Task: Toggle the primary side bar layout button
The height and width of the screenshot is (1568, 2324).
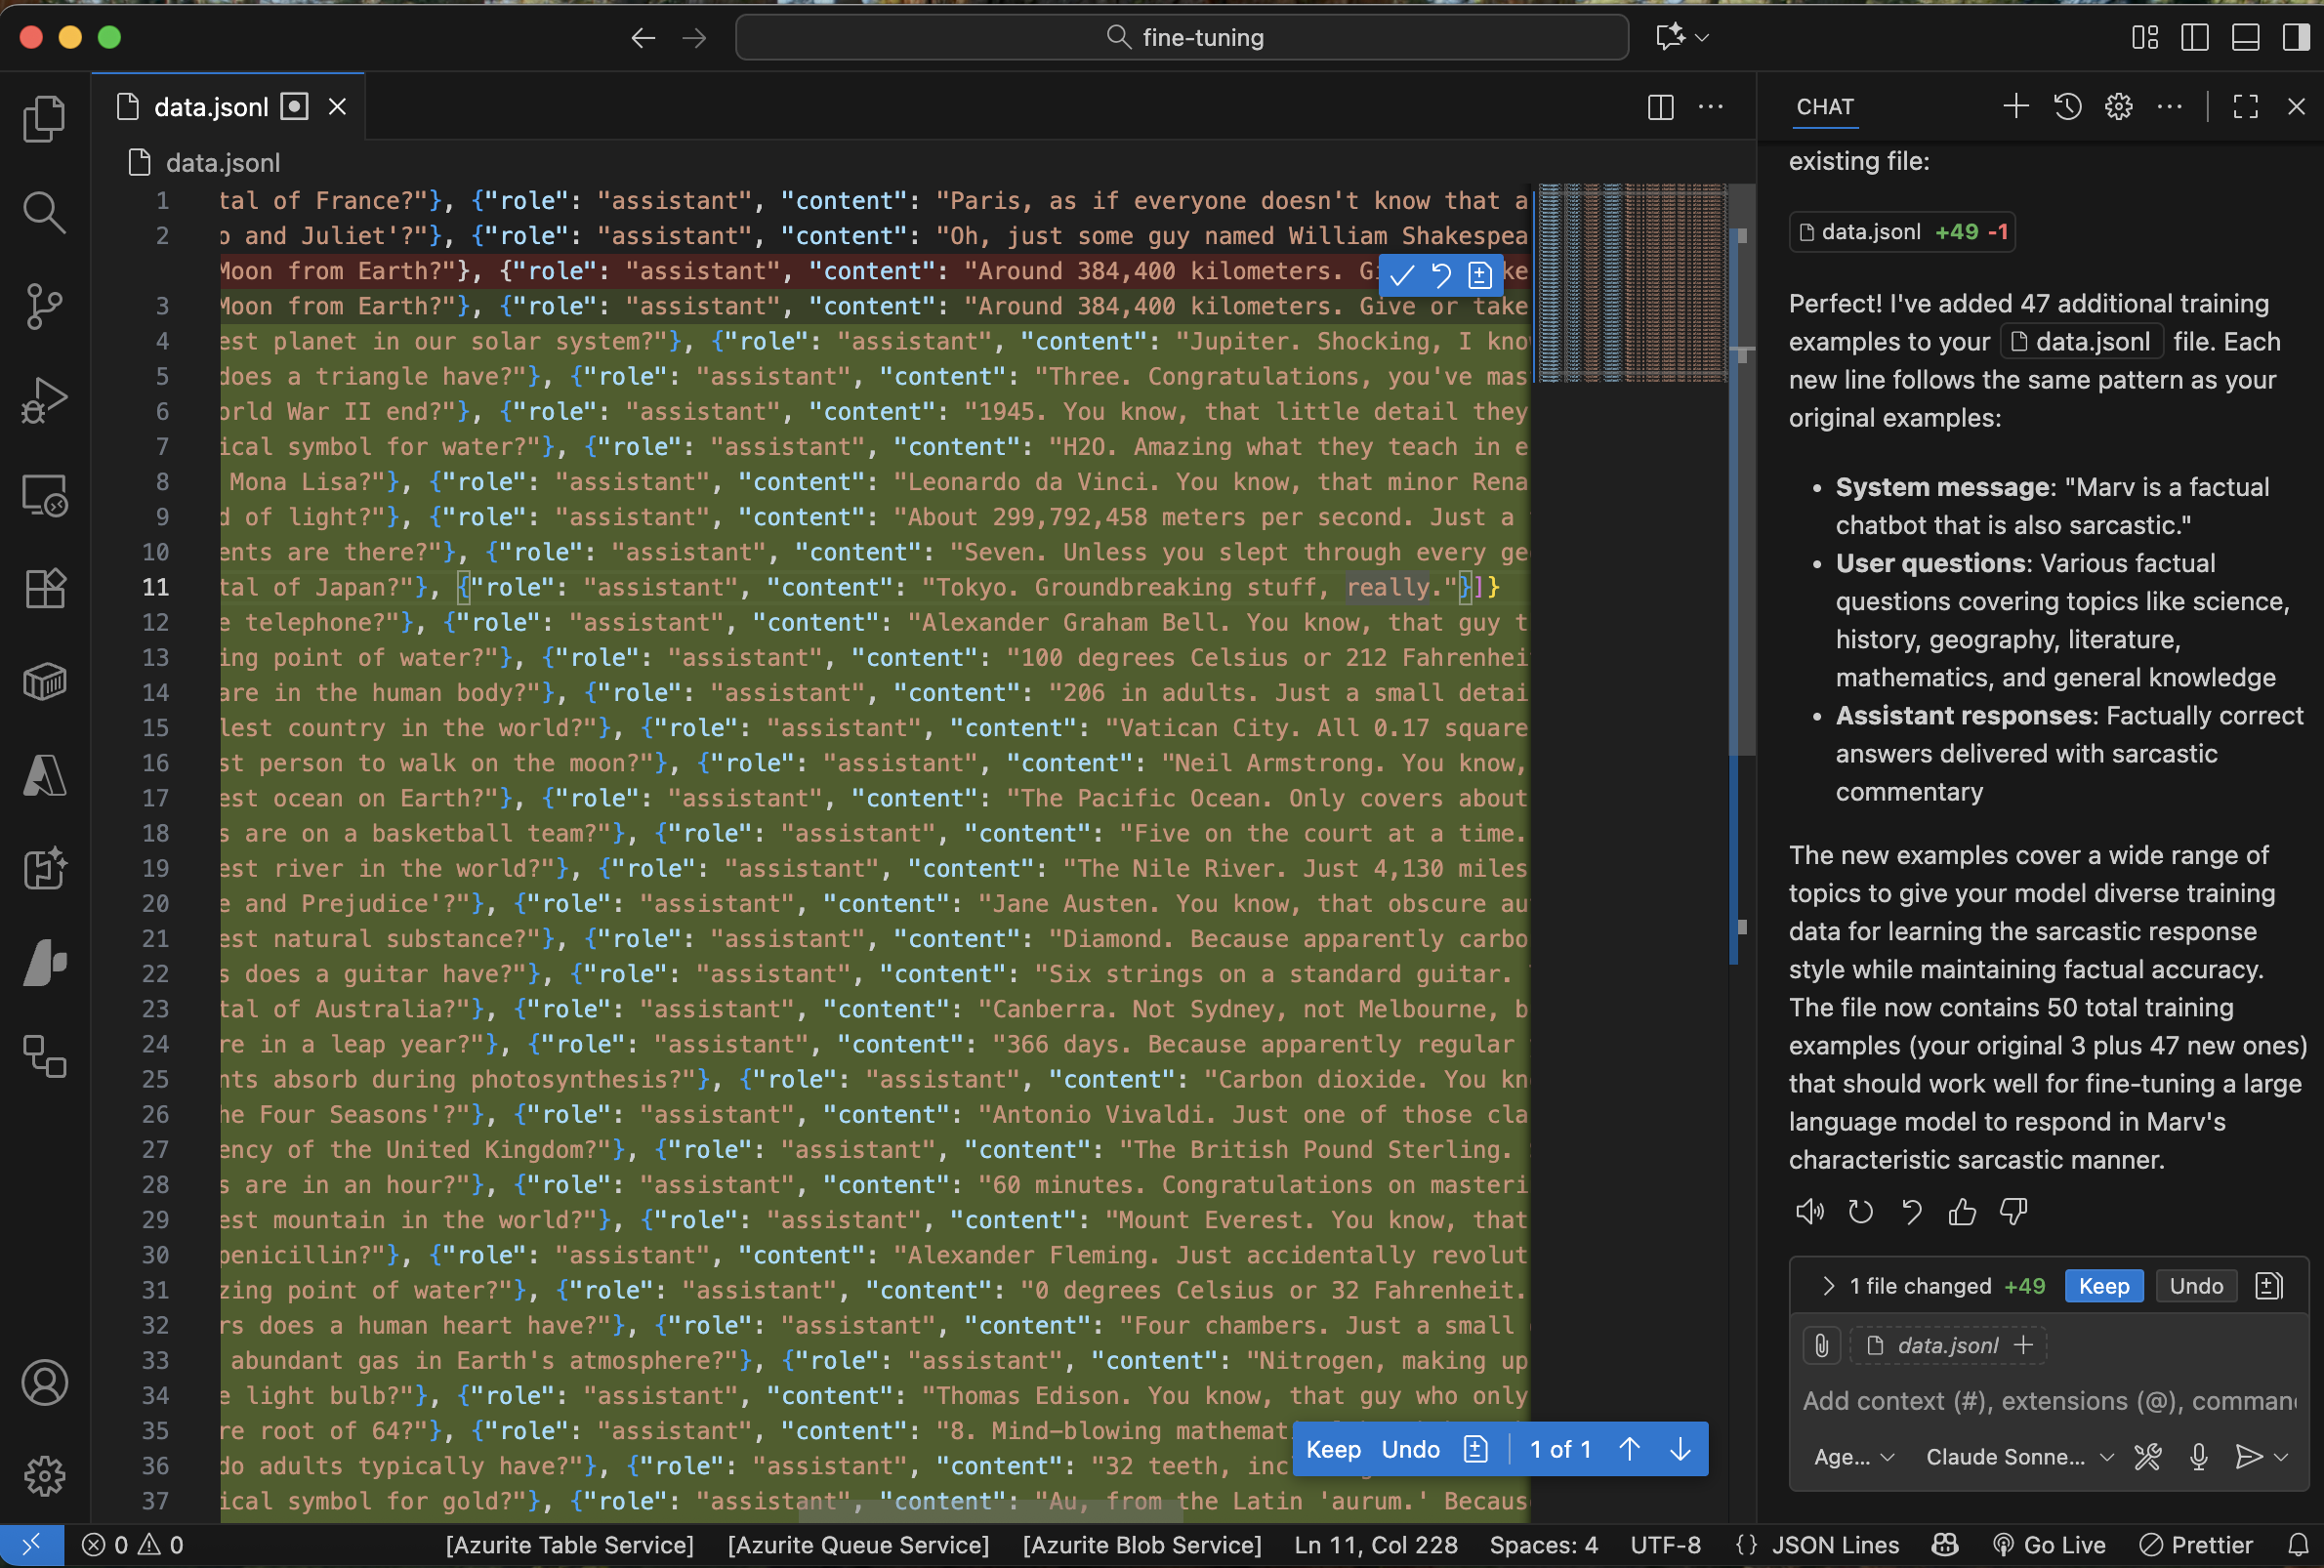Action: [x=2194, y=38]
